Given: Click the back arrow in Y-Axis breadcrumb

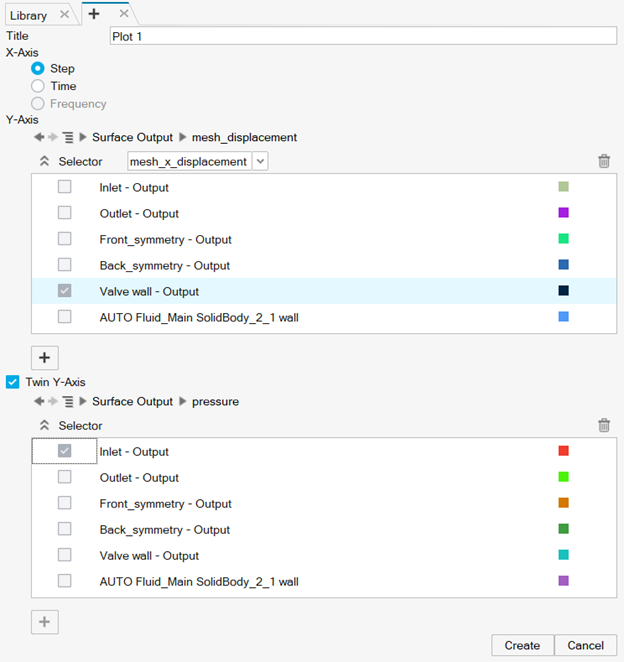Looking at the screenshot, I should pyautogui.click(x=39, y=137).
